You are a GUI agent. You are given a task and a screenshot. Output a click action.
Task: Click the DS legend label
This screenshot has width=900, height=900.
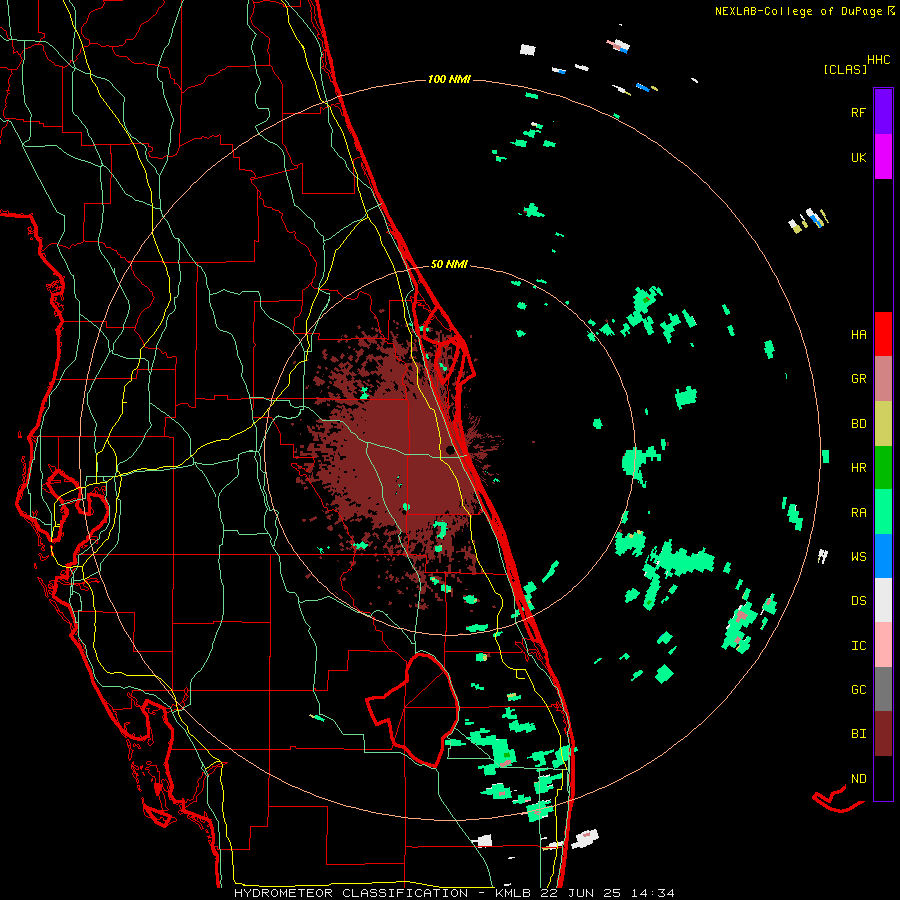[858, 600]
